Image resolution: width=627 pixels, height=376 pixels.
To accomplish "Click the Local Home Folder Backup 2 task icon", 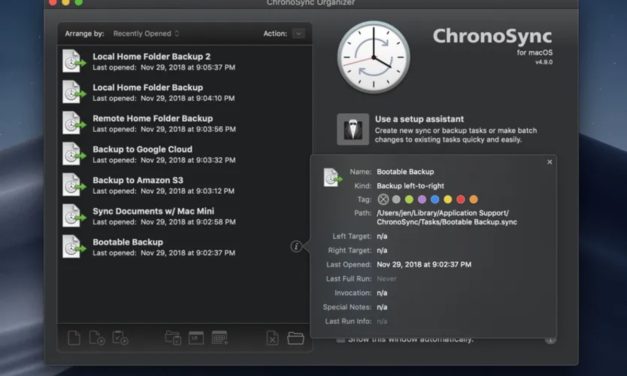I will (74, 61).
